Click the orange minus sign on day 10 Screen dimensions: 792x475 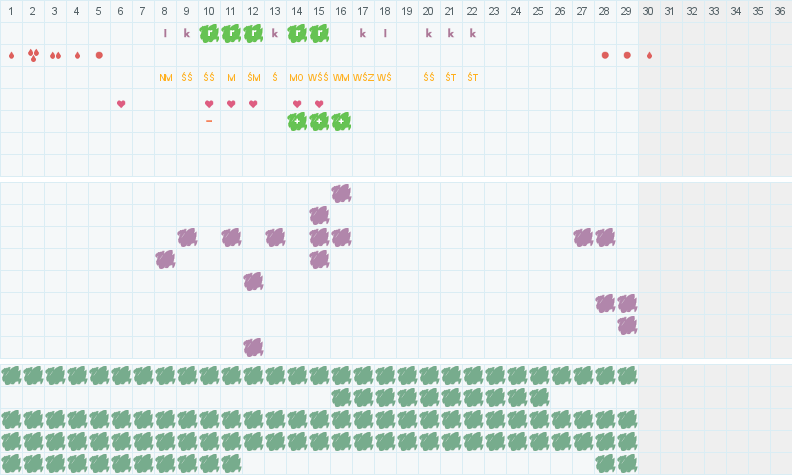point(209,121)
